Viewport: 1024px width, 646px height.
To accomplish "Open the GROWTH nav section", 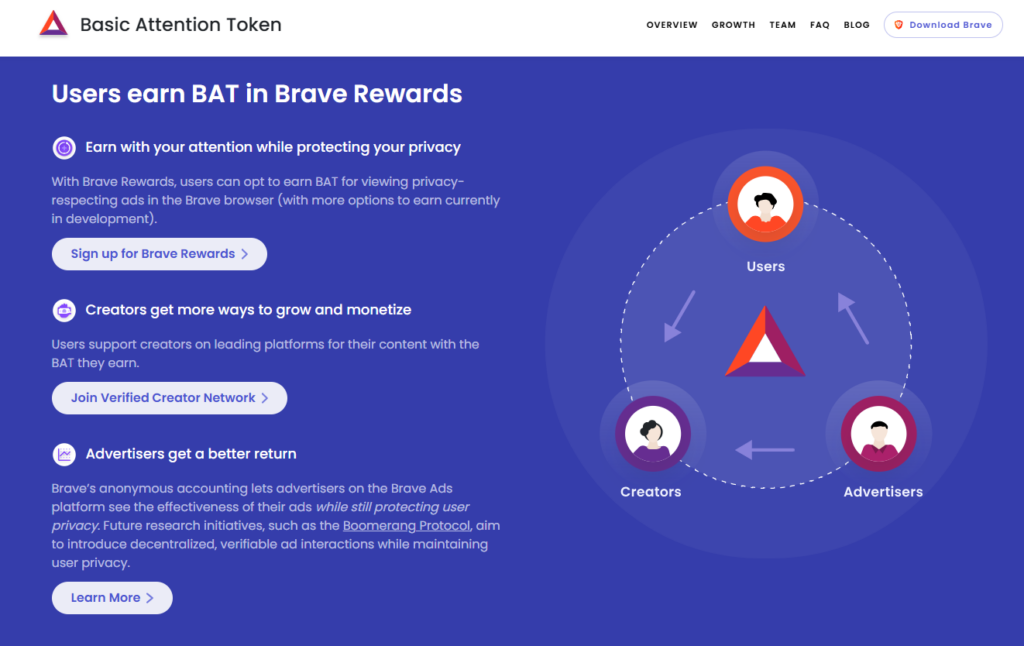I will point(733,25).
